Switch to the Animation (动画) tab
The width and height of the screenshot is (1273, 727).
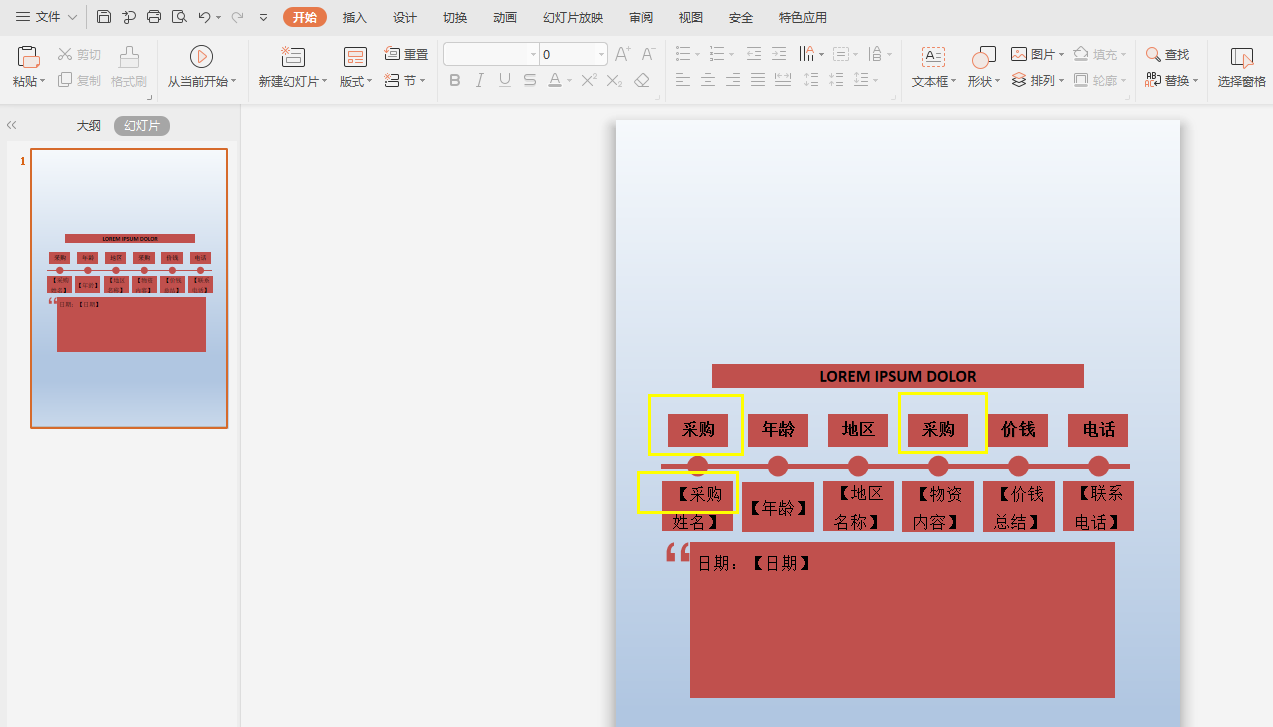(505, 17)
